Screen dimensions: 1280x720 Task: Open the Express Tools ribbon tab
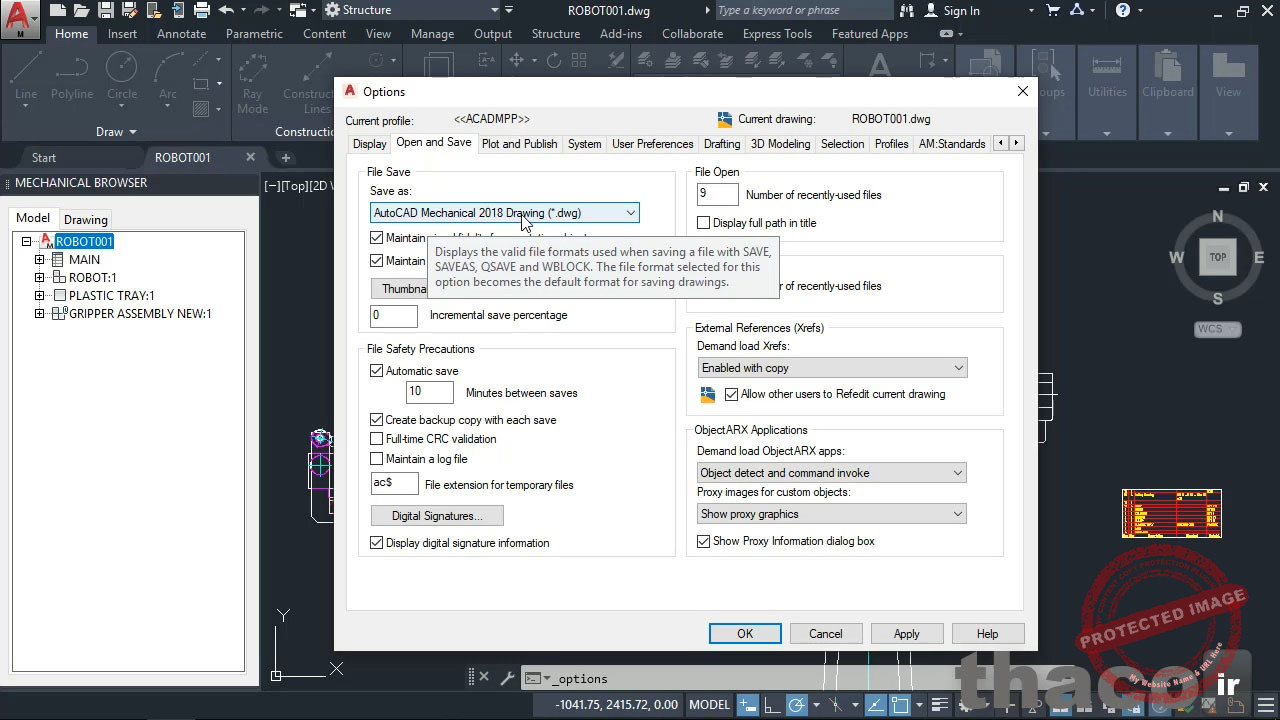(x=777, y=33)
